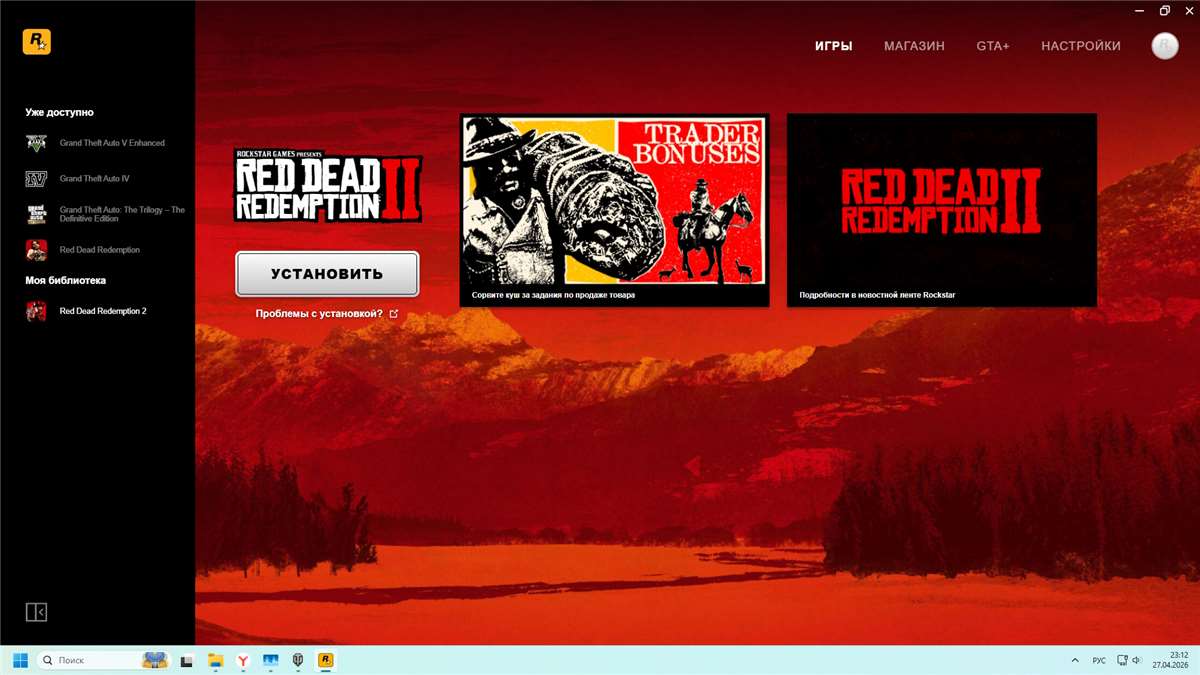Select the Red Dead Redemption icon under available games
The width and height of the screenshot is (1200, 675).
click(36, 250)
